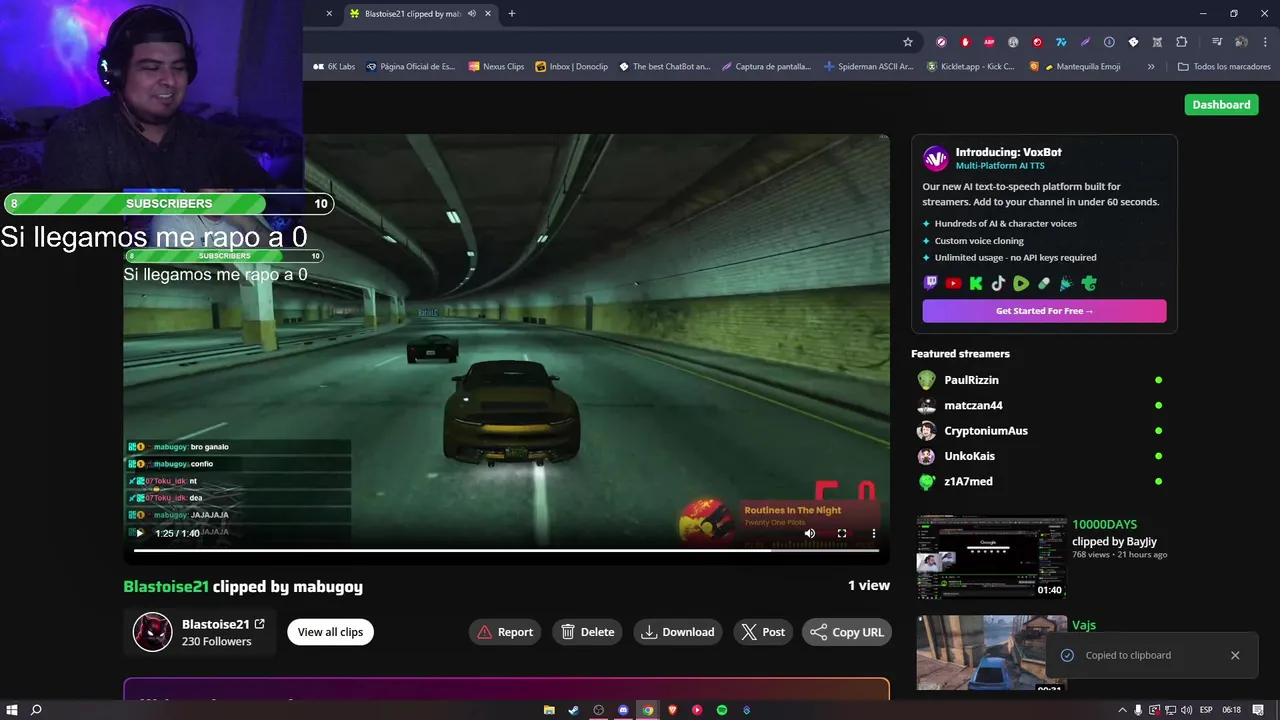Dismiss the Copied to clipboard toast
This screenshot has width=1280, height=720.
[1235, 655]
